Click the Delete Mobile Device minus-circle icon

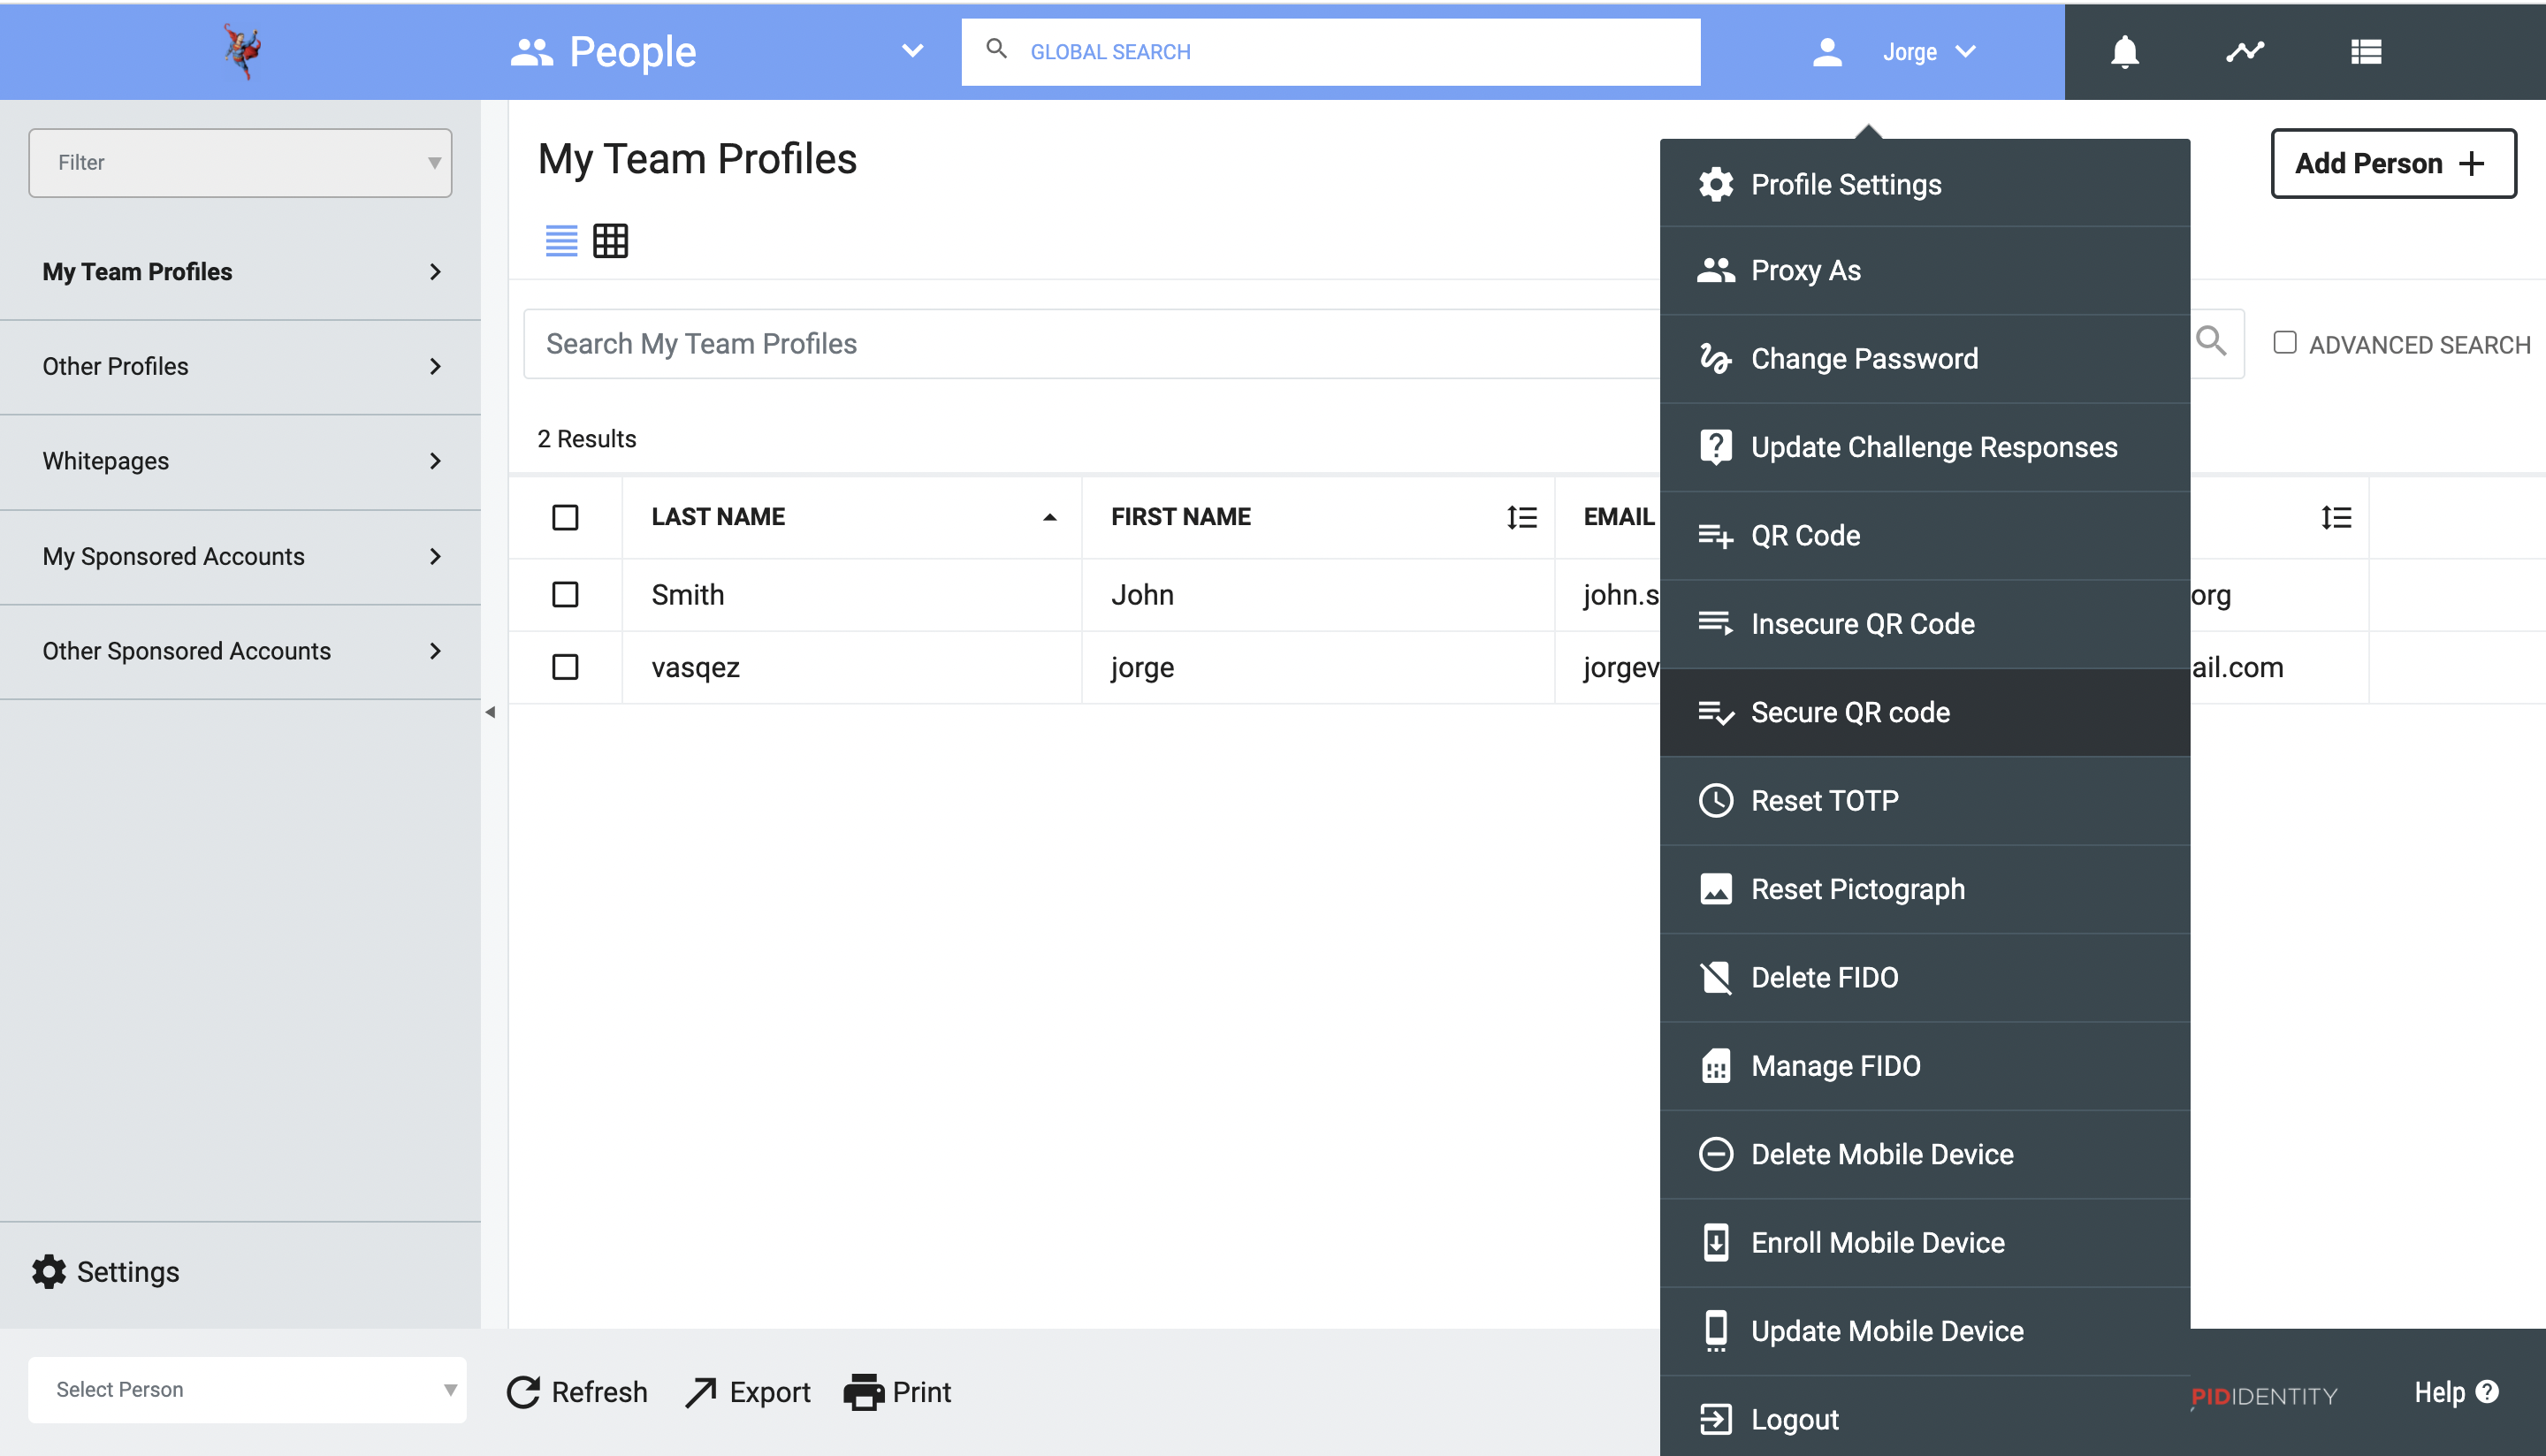coord(1715,1154)
